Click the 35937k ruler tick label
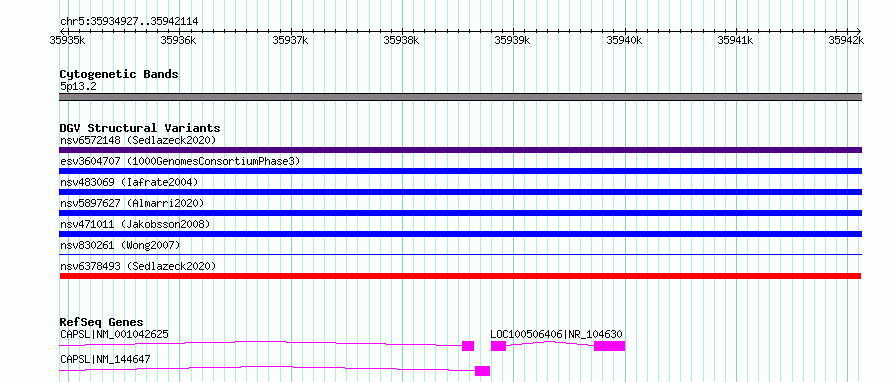Screen dimensions: 890x382 coord(291,40)
